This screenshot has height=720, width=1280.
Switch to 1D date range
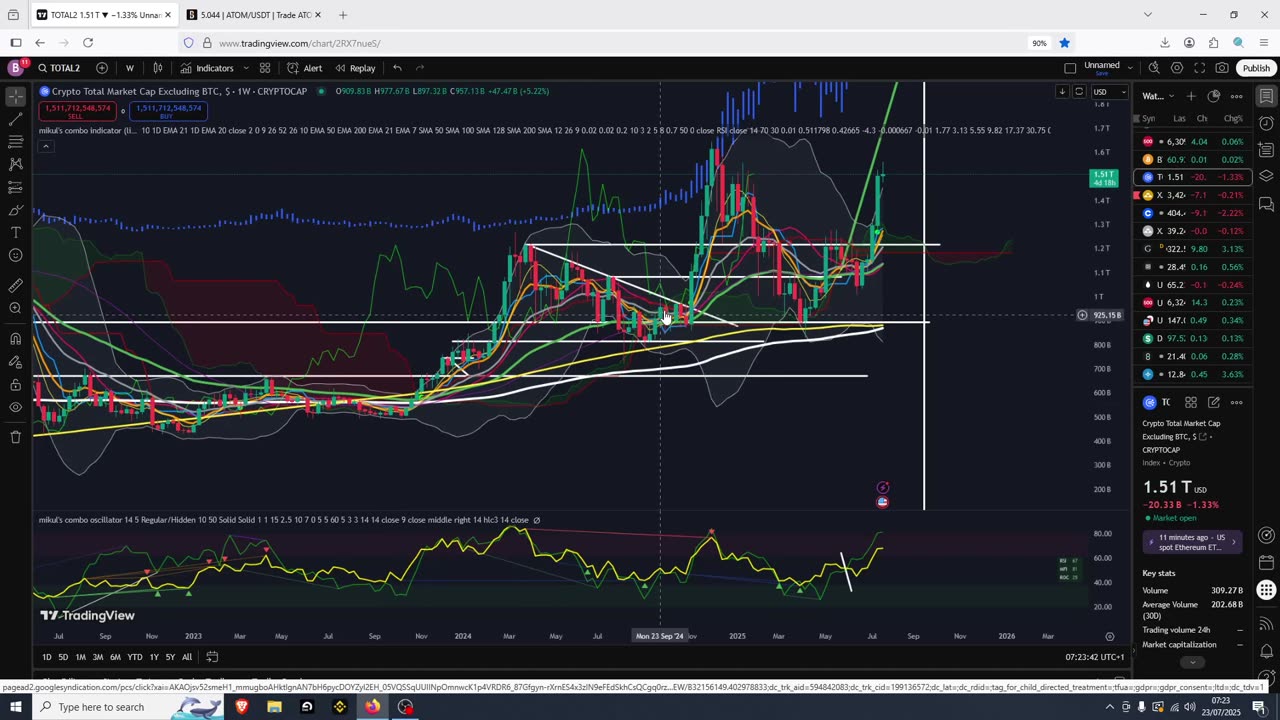(46, 657)
